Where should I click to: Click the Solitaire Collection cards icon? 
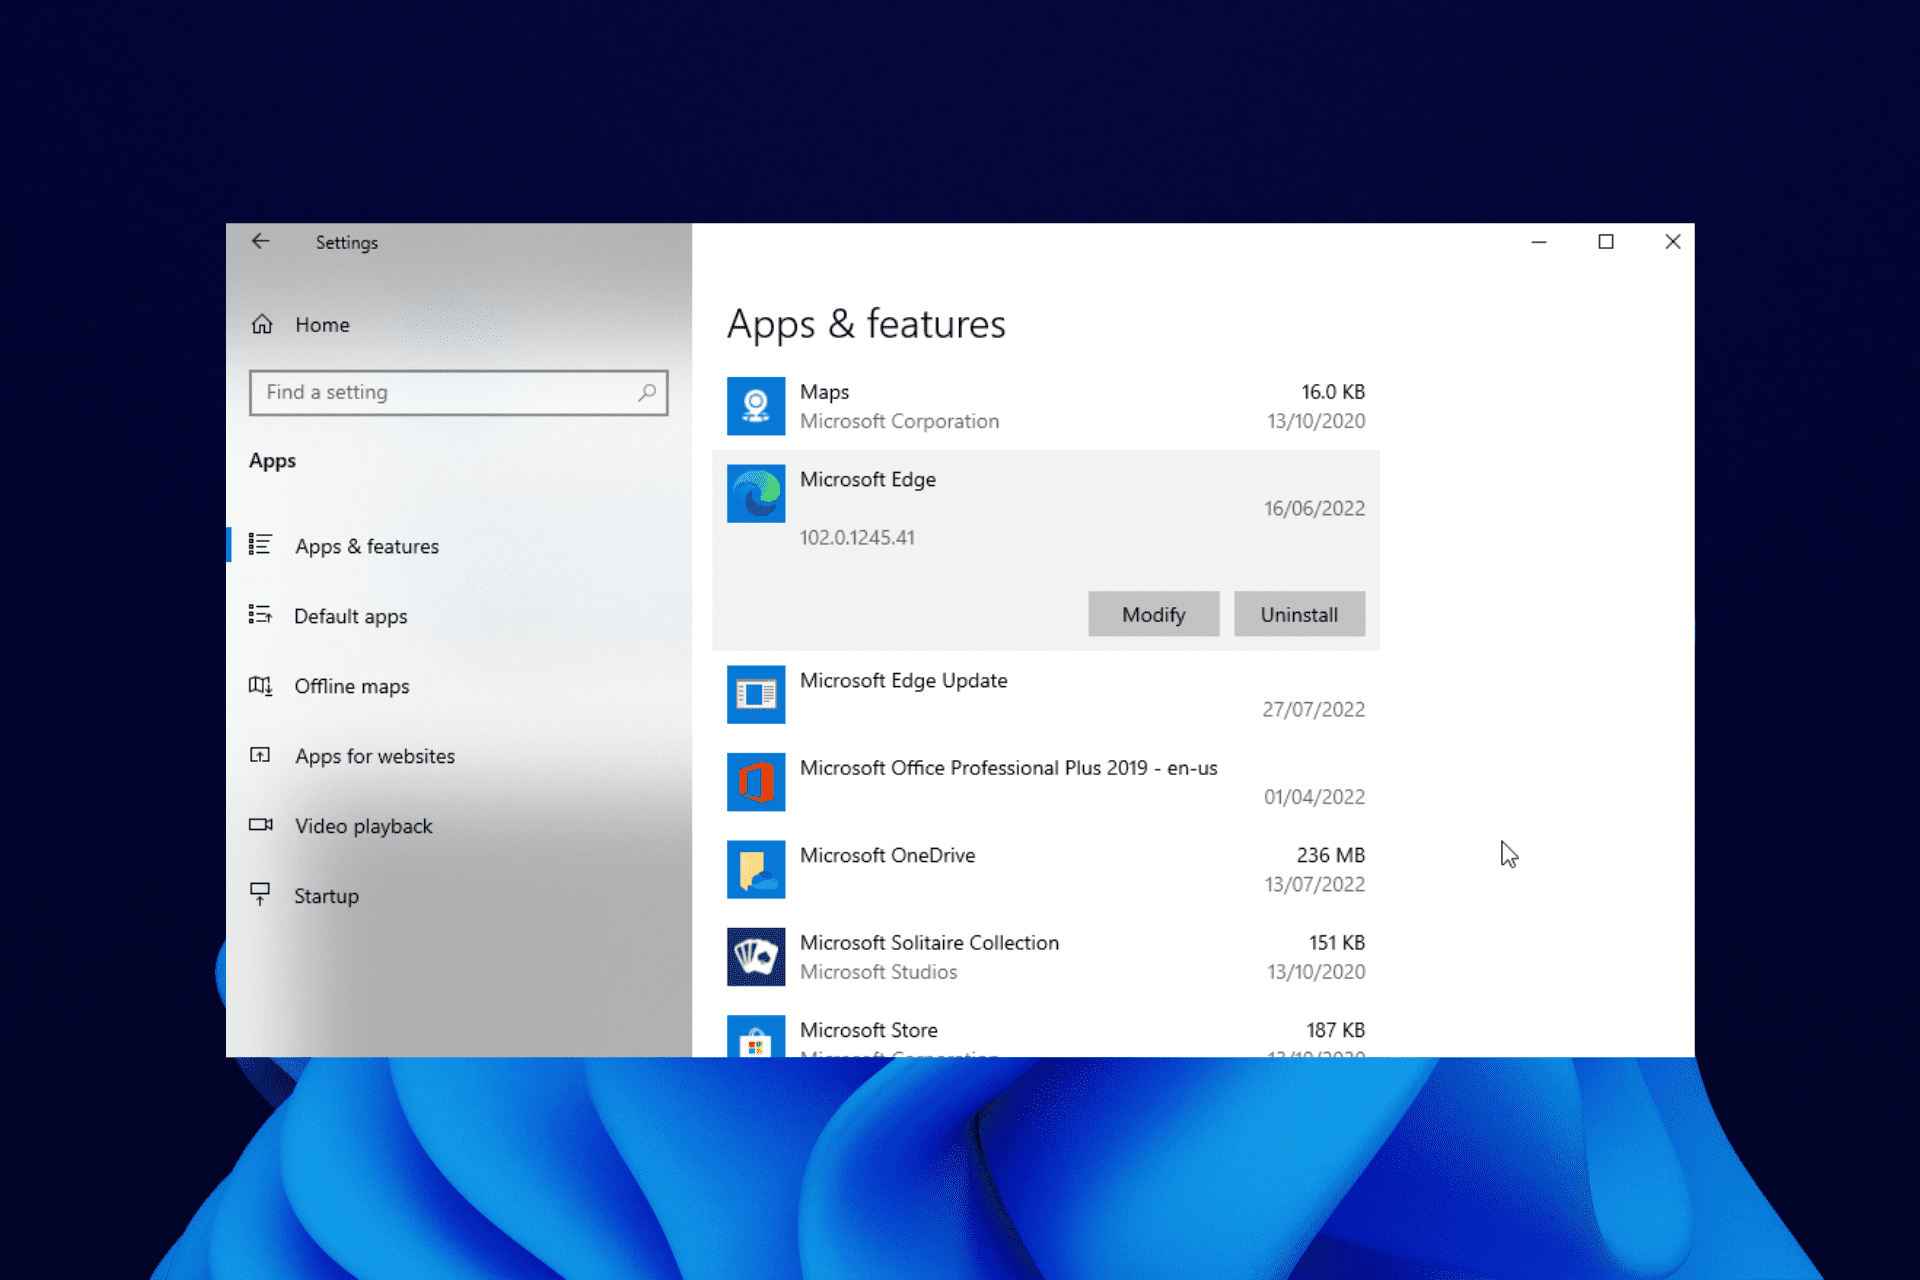(x=756, y=957)
